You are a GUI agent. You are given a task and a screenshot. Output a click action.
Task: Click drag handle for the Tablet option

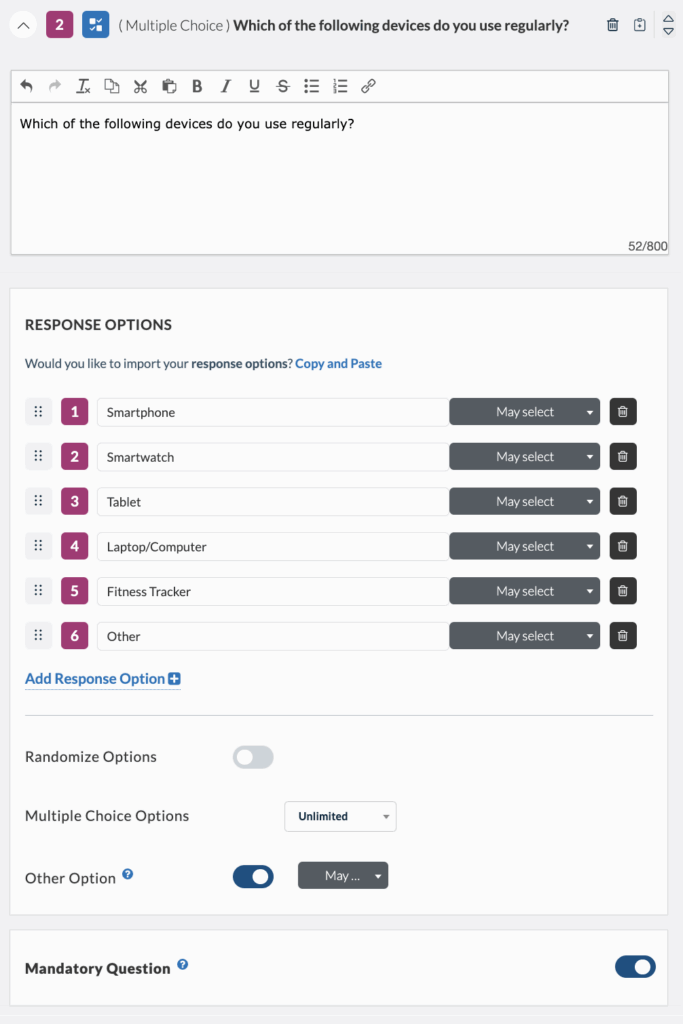click(38, 502)
